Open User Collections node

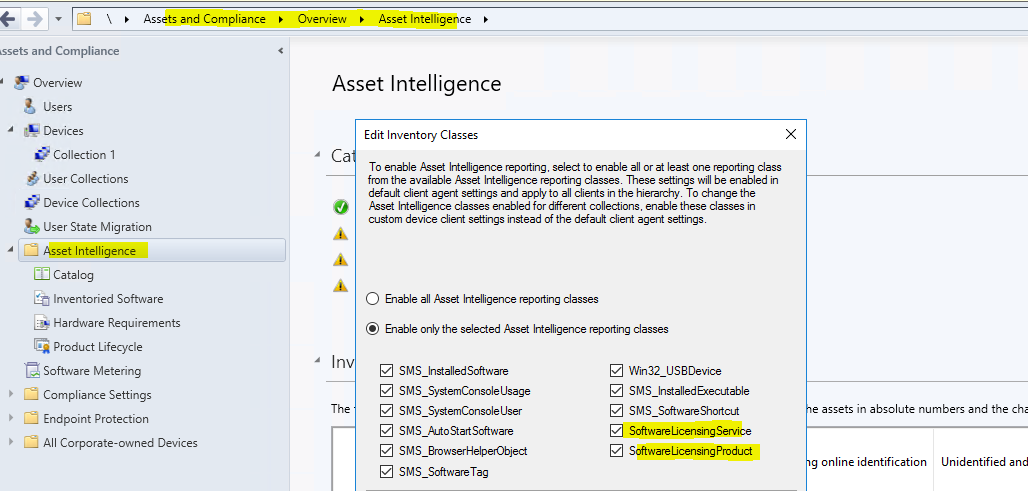(86, 179)
